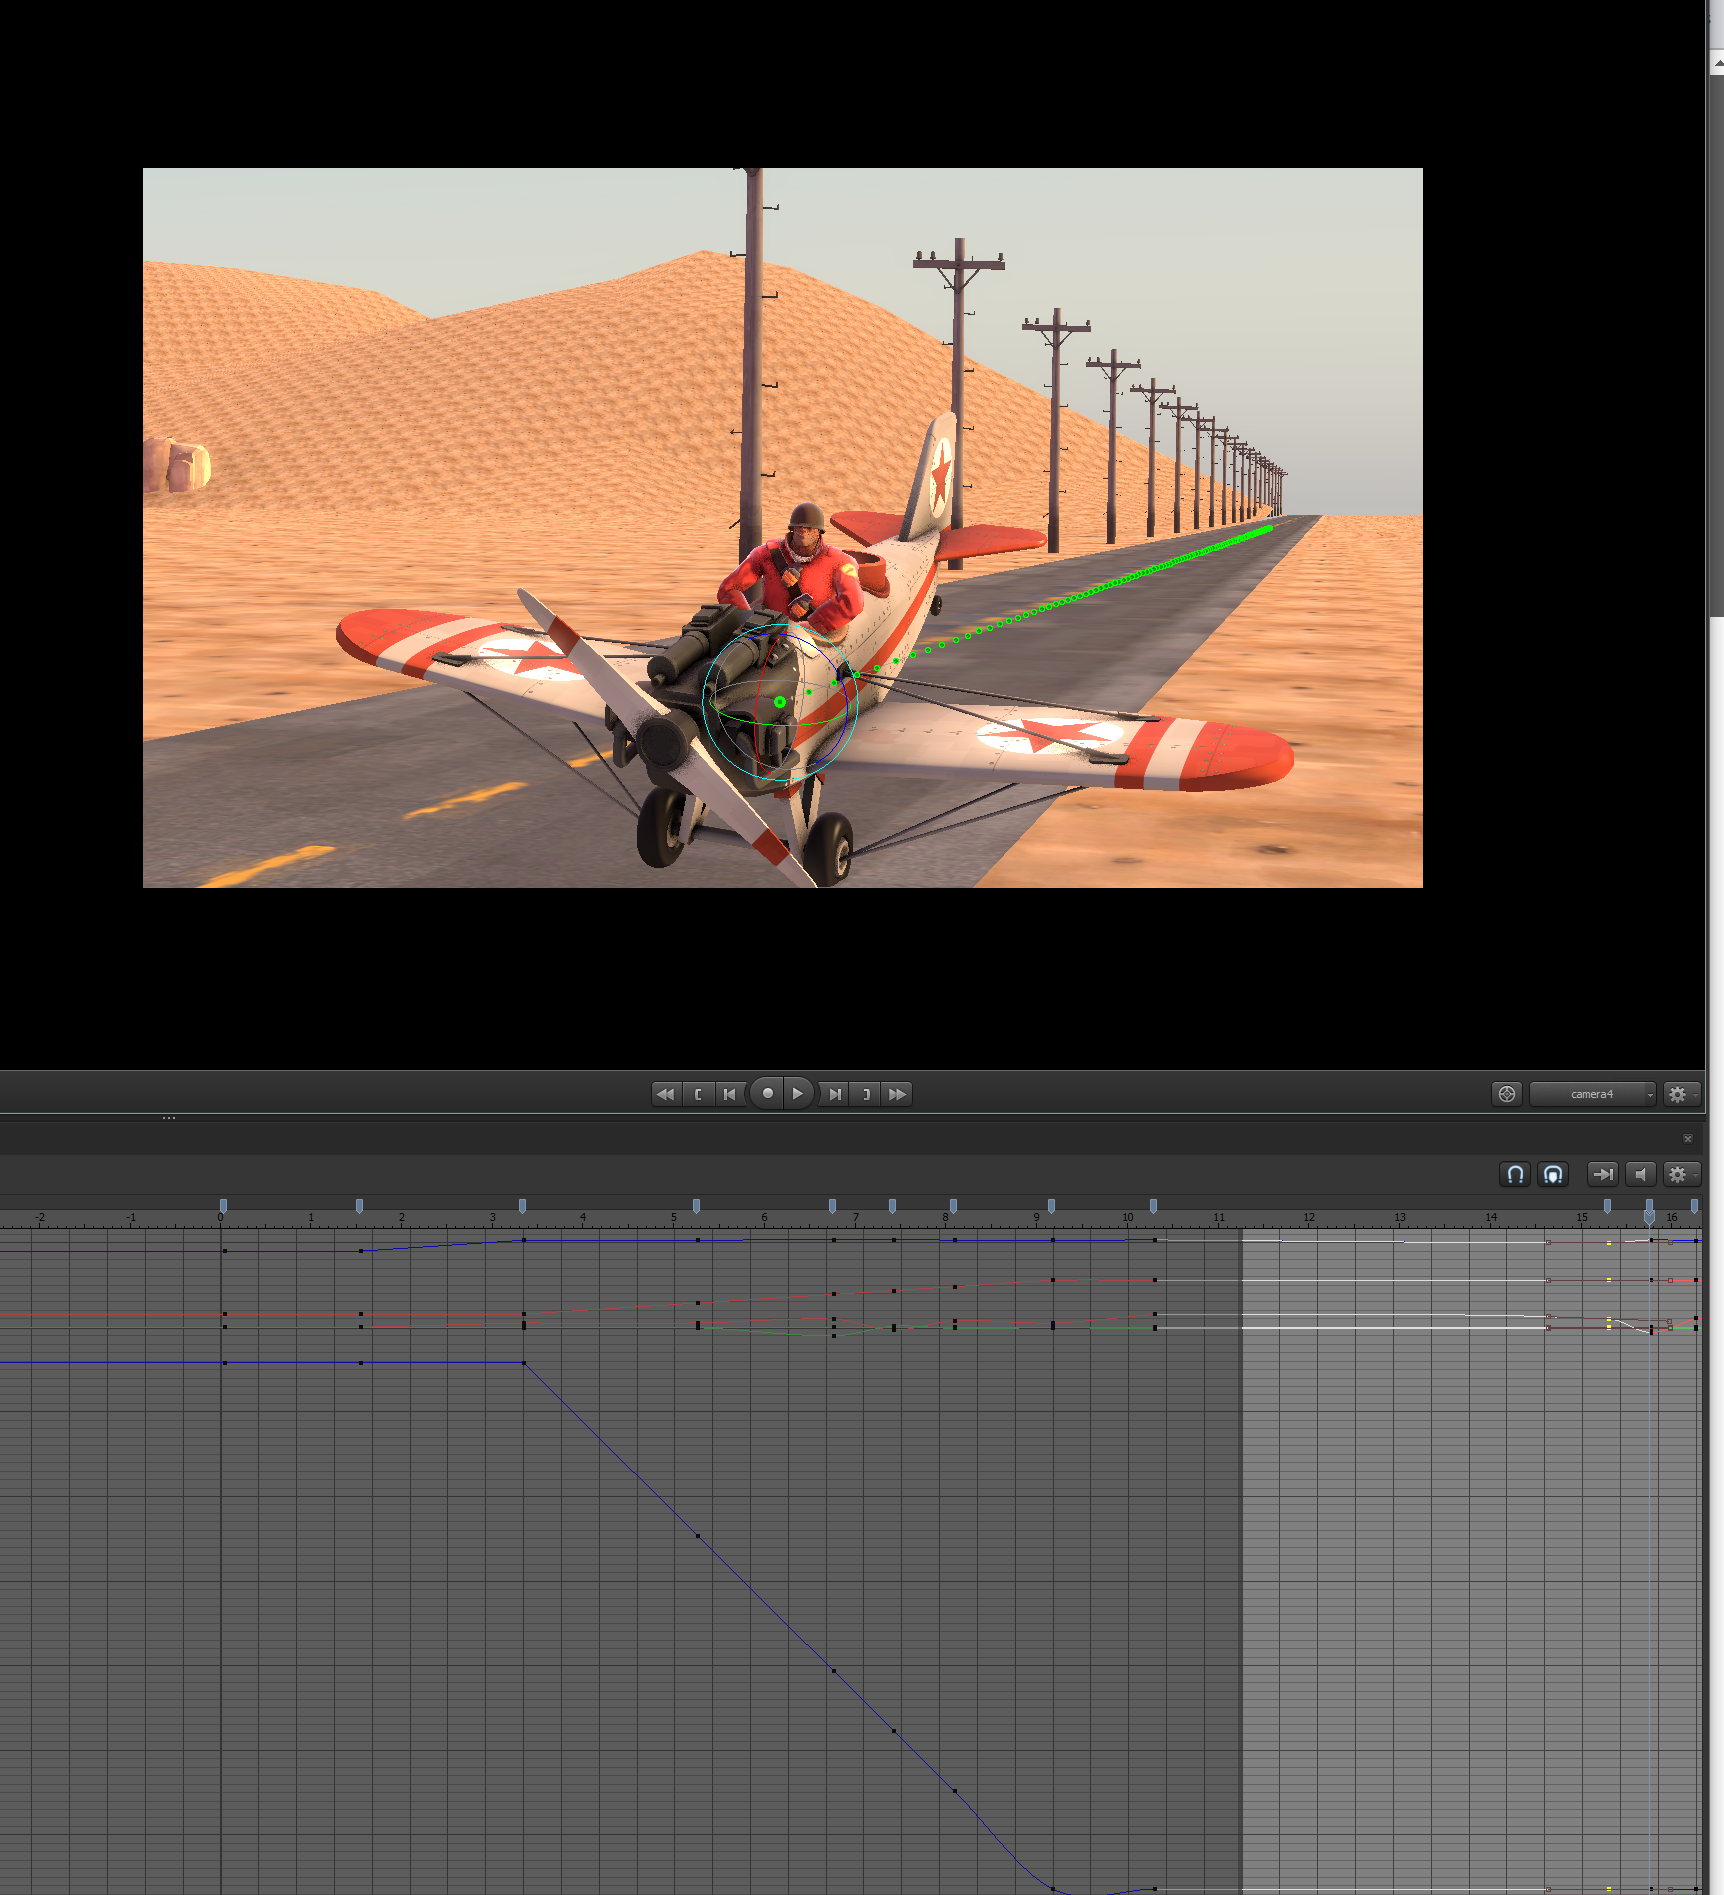Click the fast forward icon

pyautogui.click(x=897, y=1093)
